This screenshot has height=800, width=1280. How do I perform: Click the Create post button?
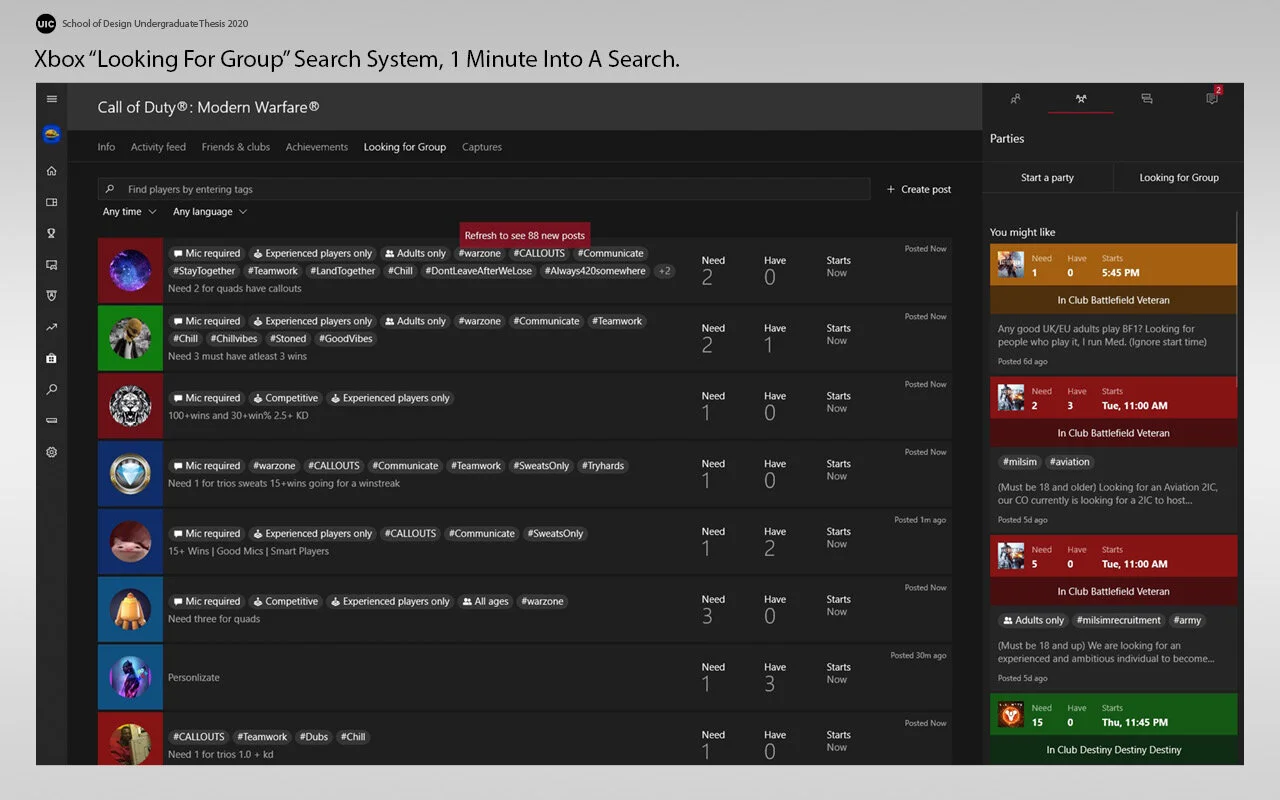pyautogui.click(x=919, y=189)
